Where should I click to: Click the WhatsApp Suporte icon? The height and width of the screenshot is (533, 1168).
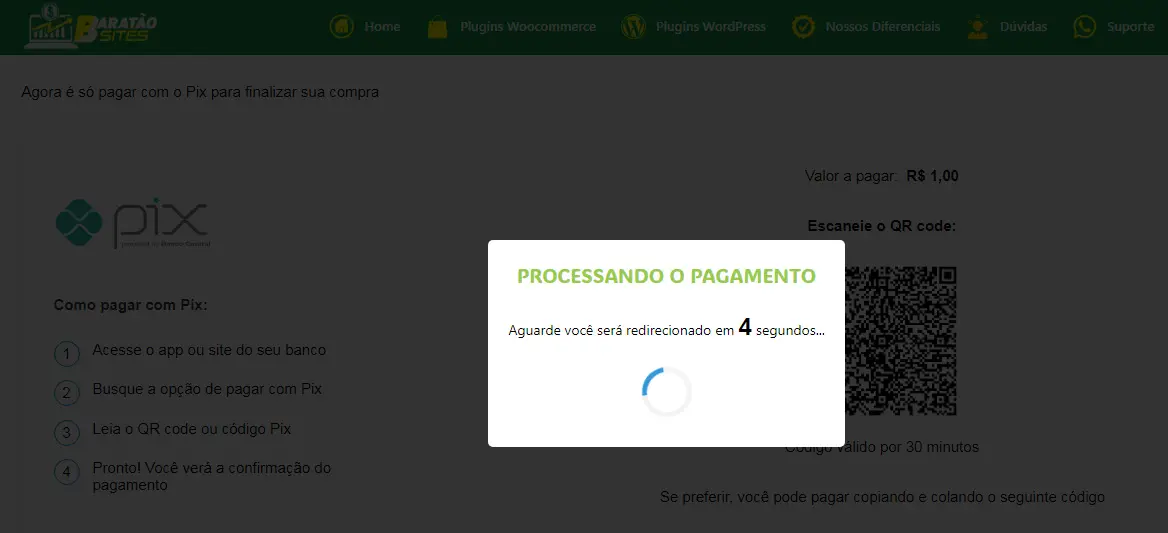pos(1084,27)
